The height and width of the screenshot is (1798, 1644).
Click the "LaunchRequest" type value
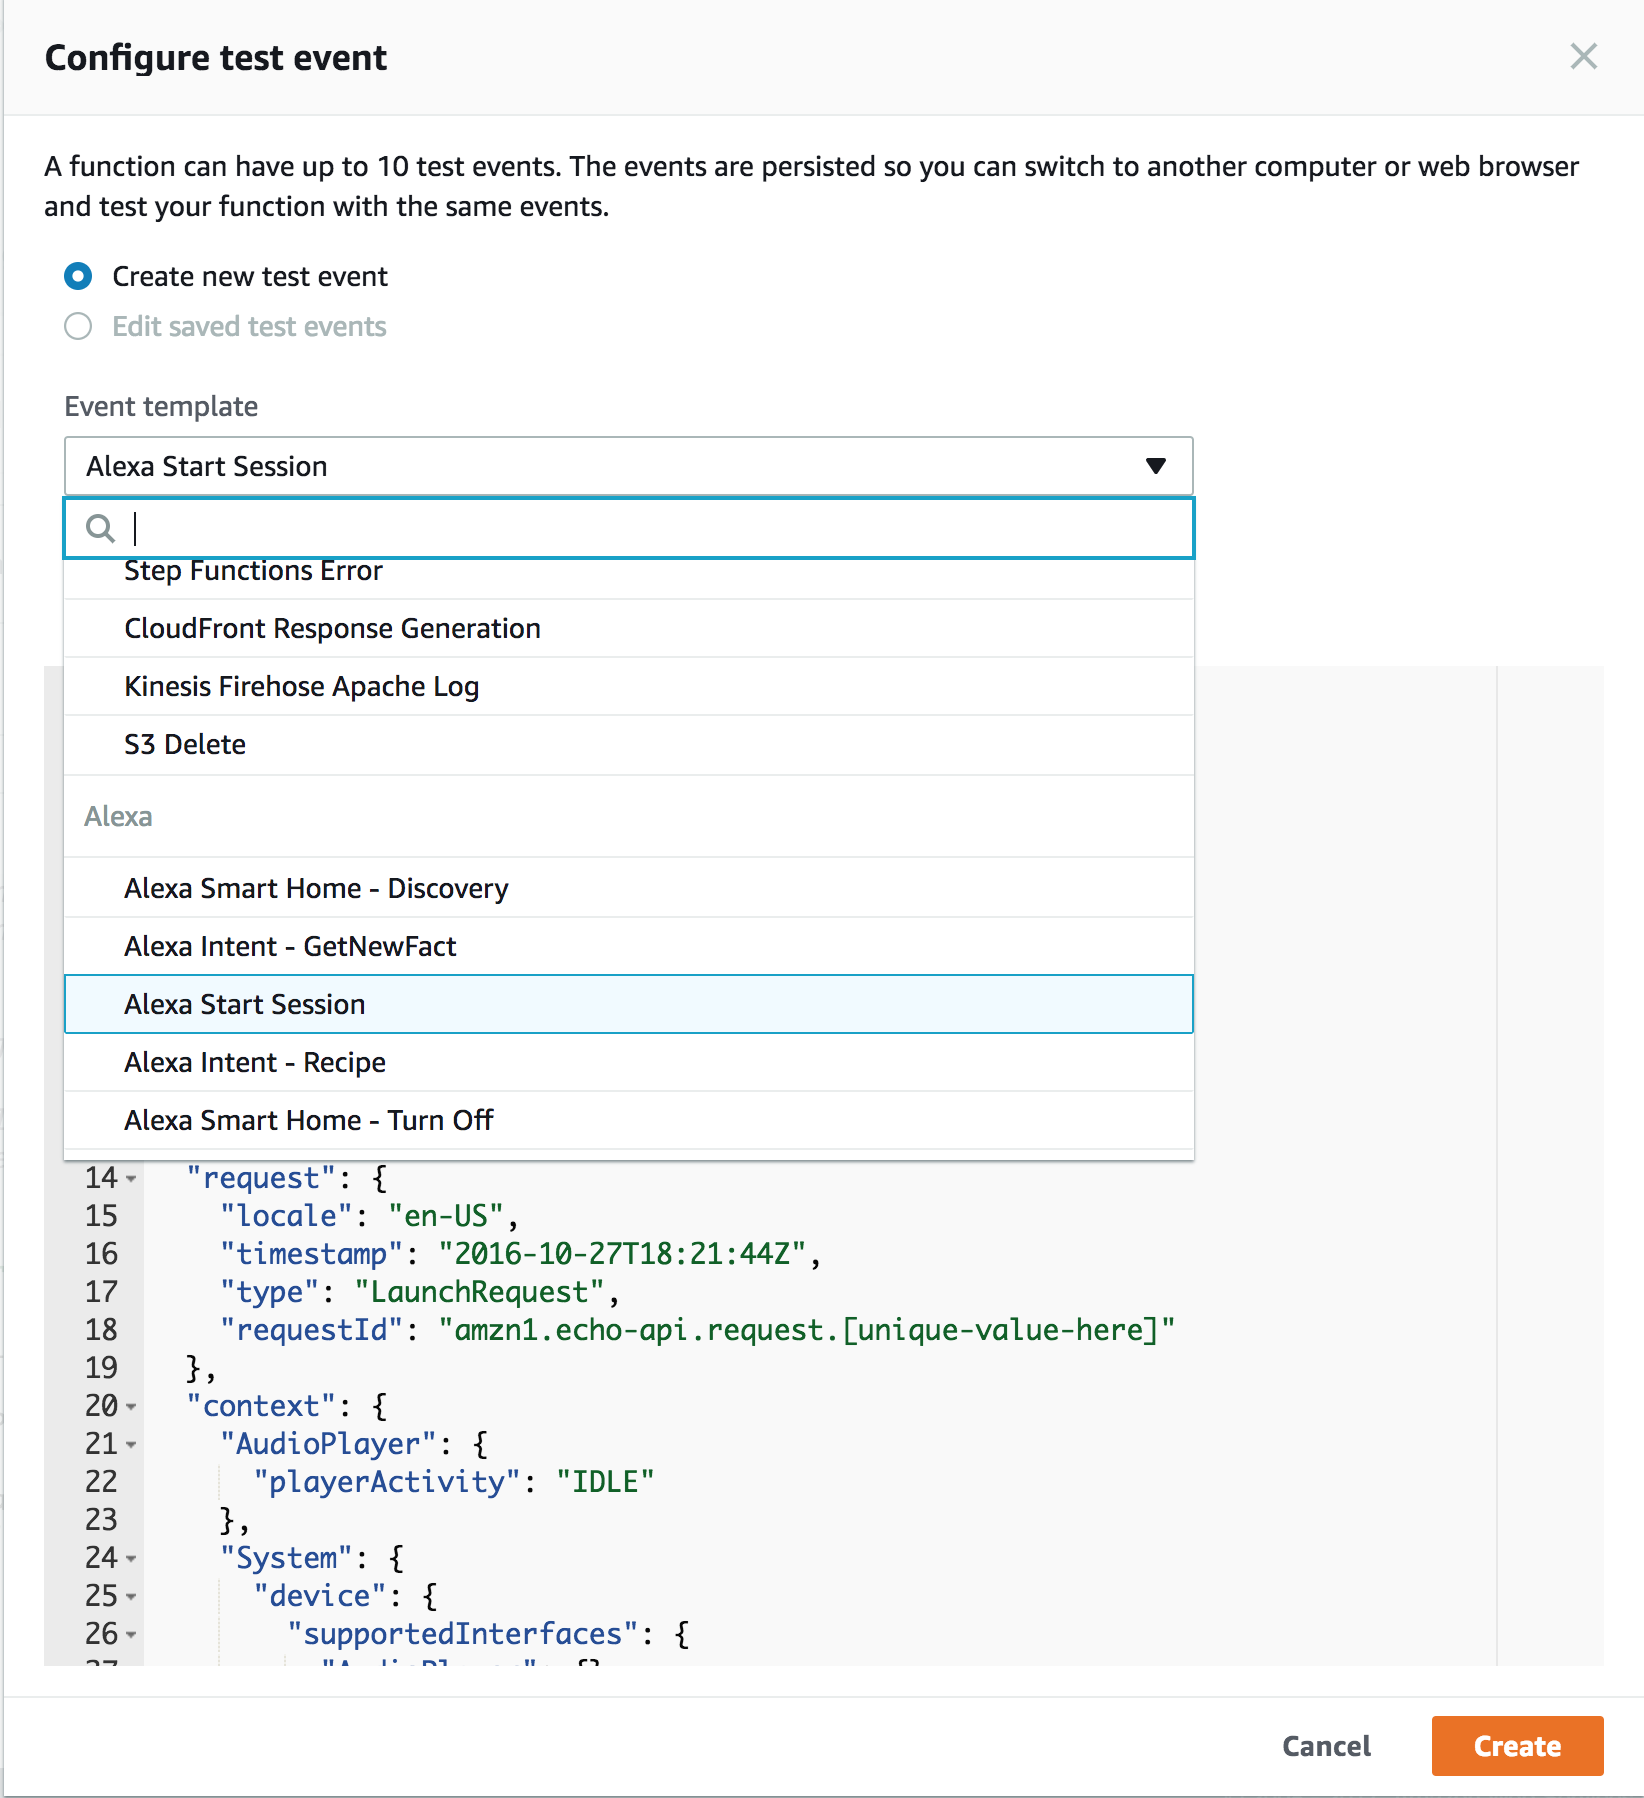(x=480, y=1291)
